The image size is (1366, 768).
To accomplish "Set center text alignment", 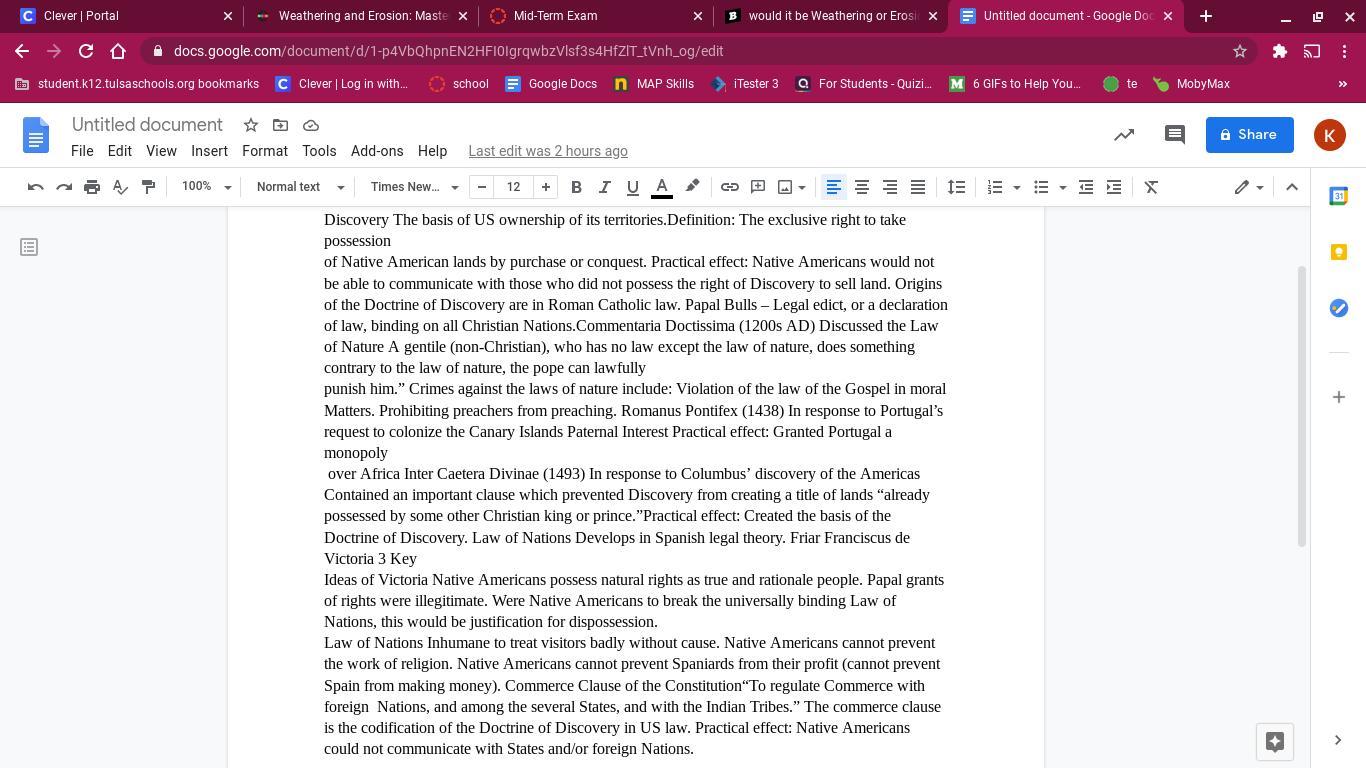I will tap(861, 187).
